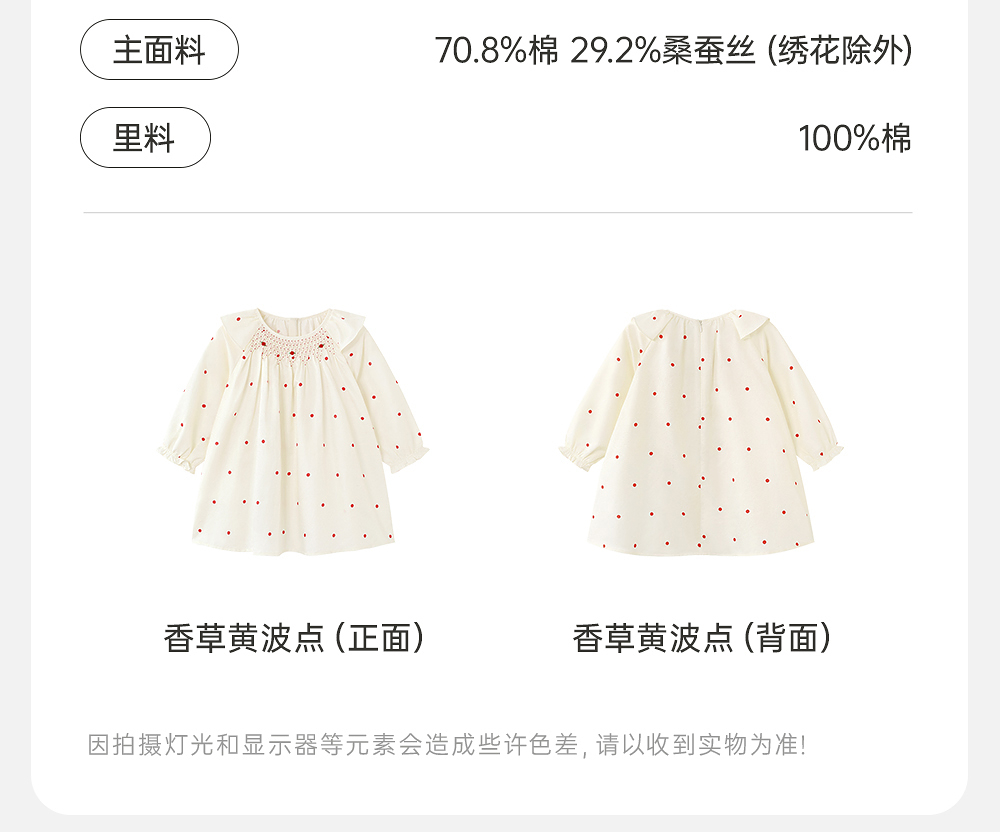The image size is (1000, 832).
Task: Click the color difference disclaimer text
Action: pyautogui.click(x=447, y=744)
